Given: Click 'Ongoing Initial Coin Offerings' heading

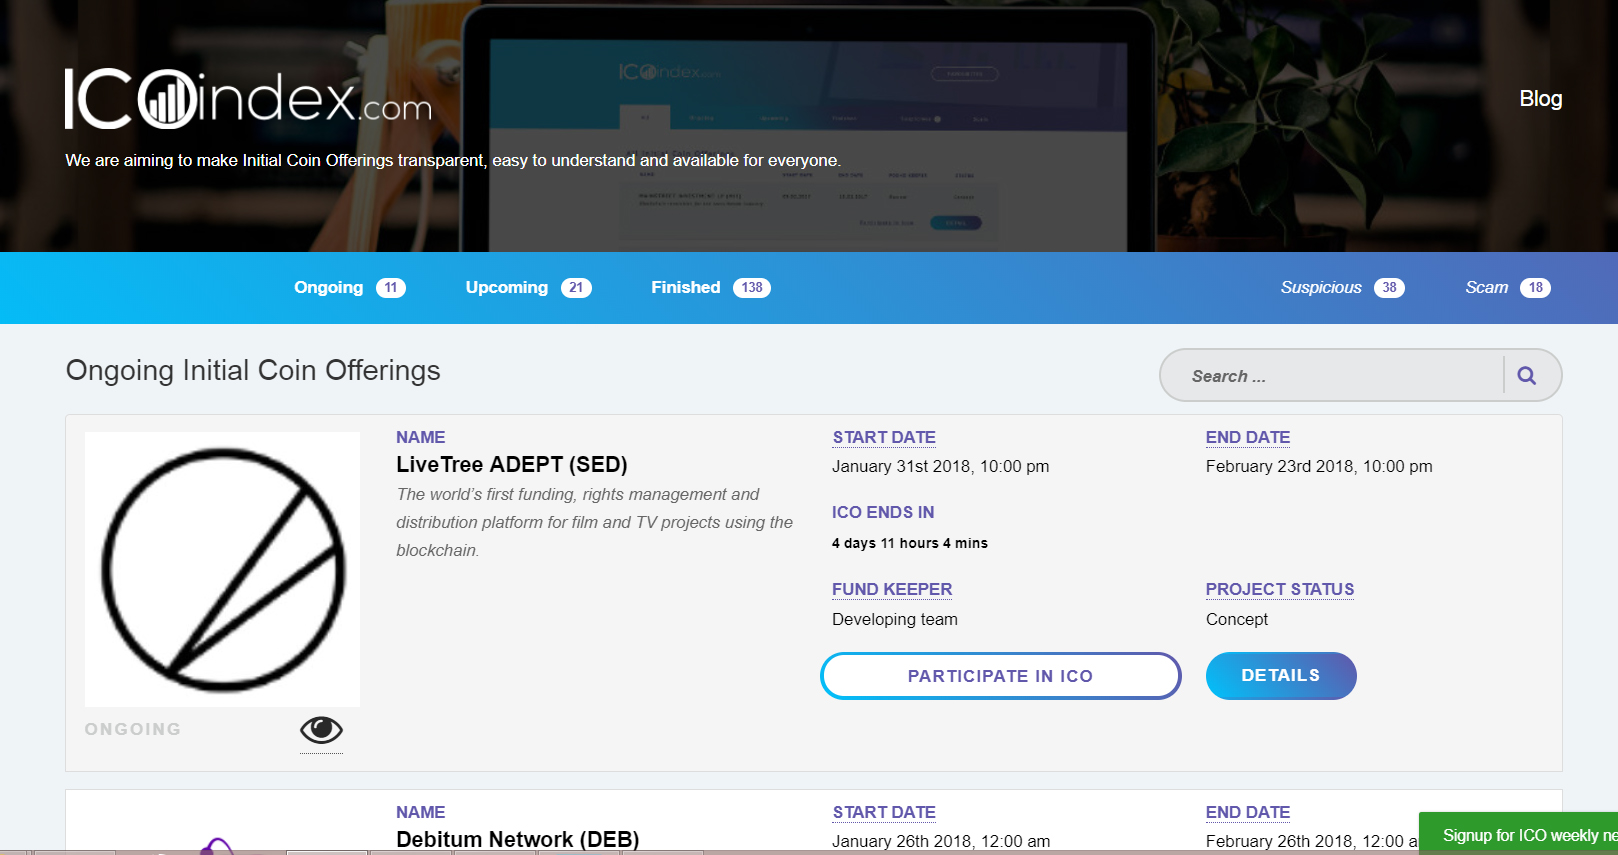Looking at the screenshot, I should pos(253,370).
